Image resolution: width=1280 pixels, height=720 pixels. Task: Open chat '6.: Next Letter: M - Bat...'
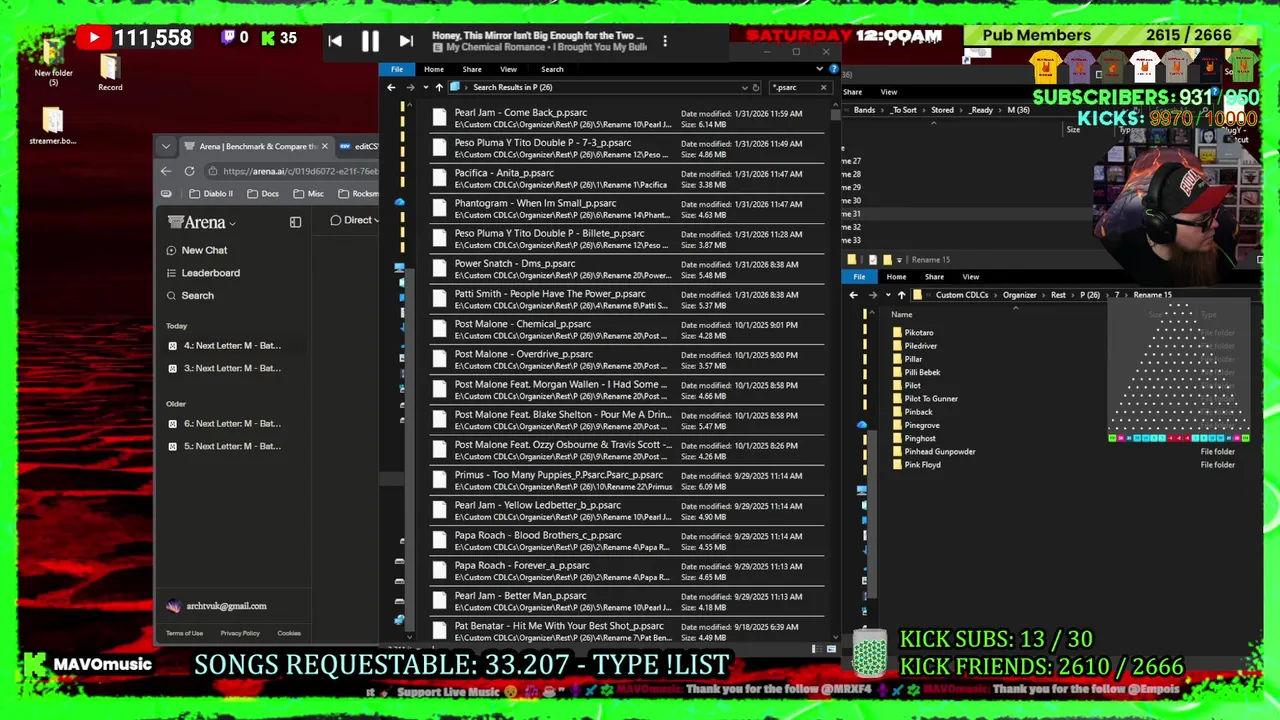pos(225,424)
